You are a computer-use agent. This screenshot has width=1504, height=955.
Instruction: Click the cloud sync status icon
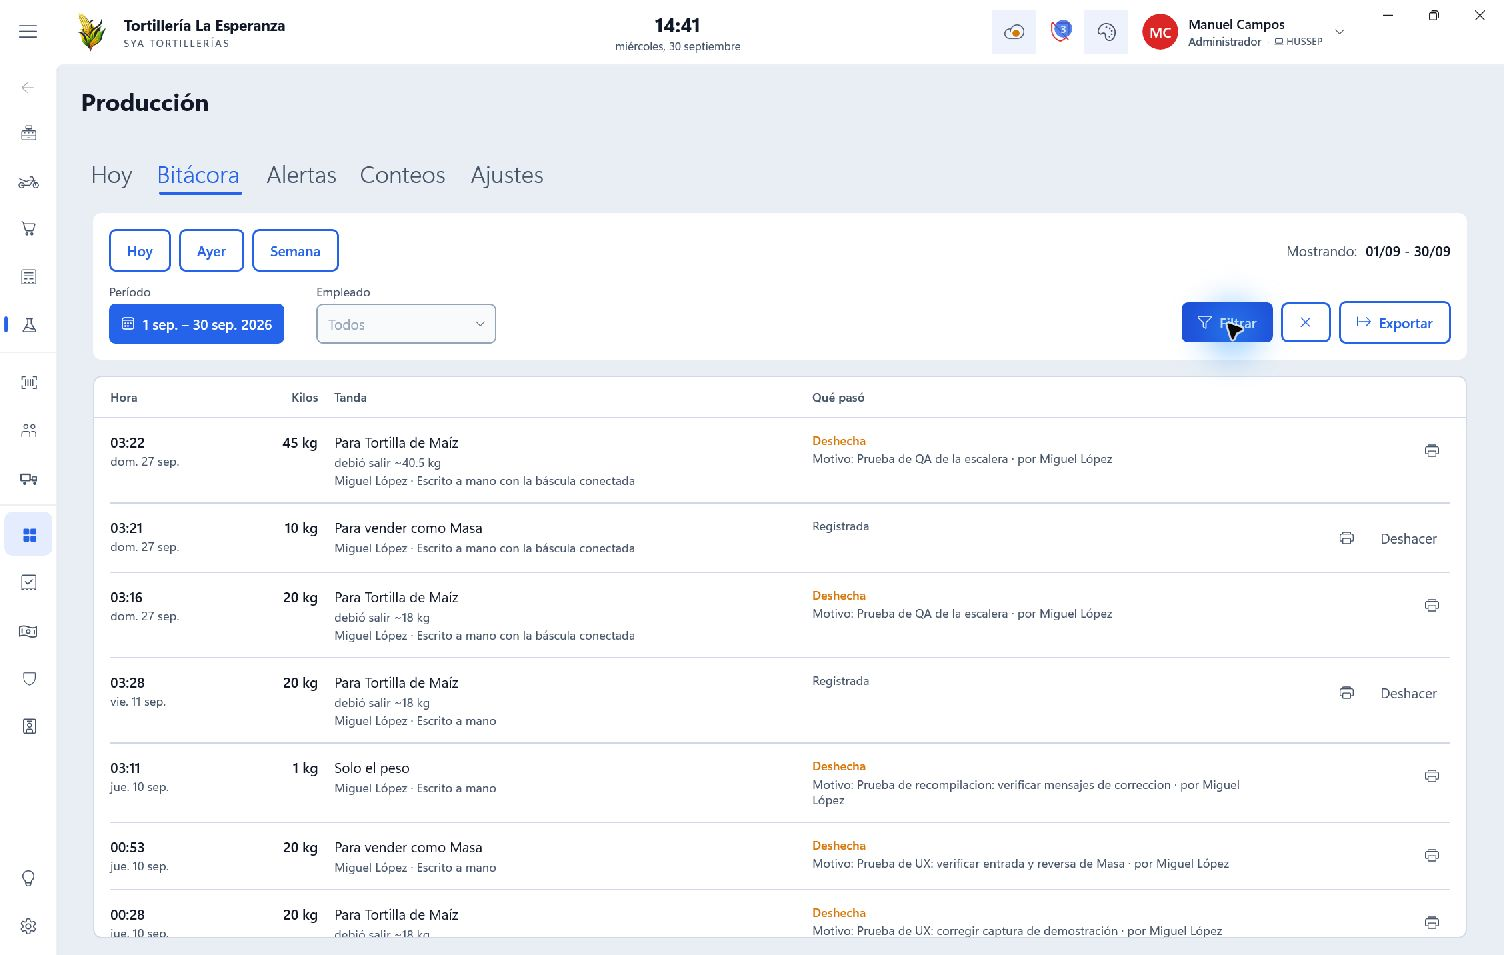coord(1014,32)
